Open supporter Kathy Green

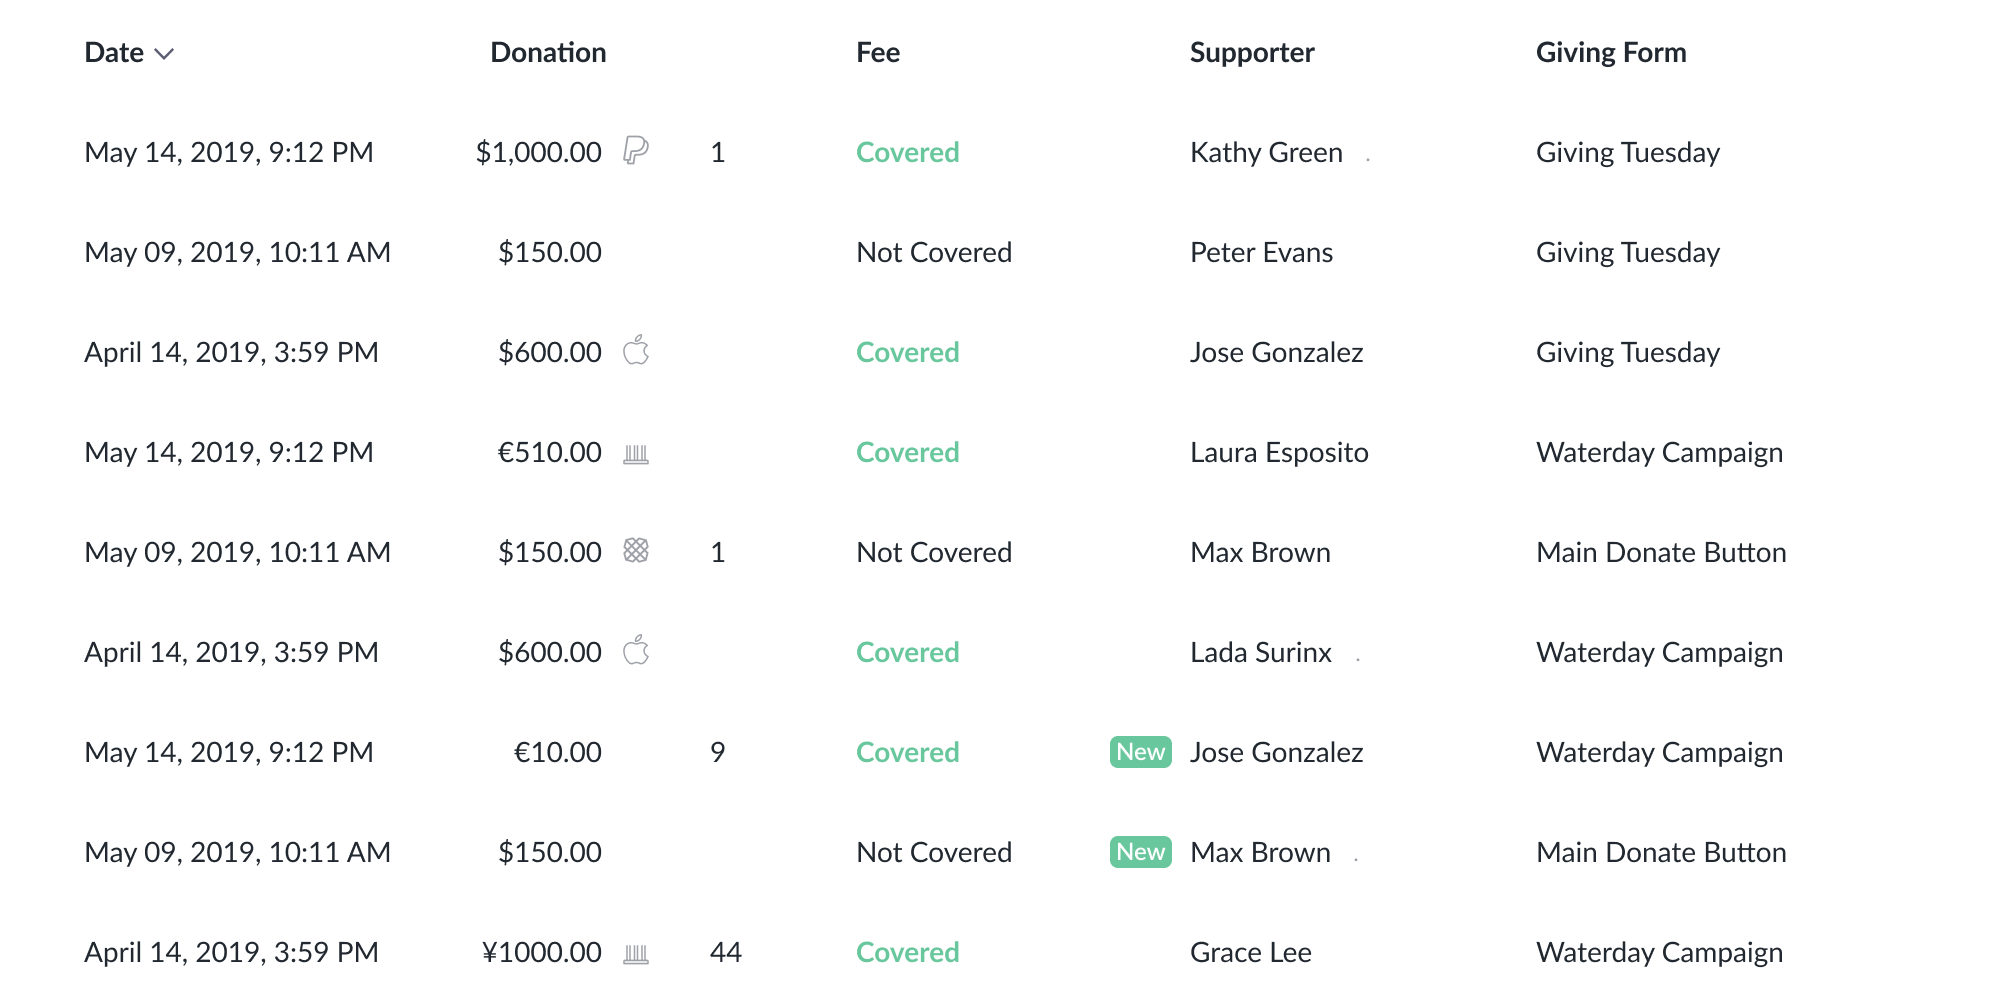[1266, 152]
